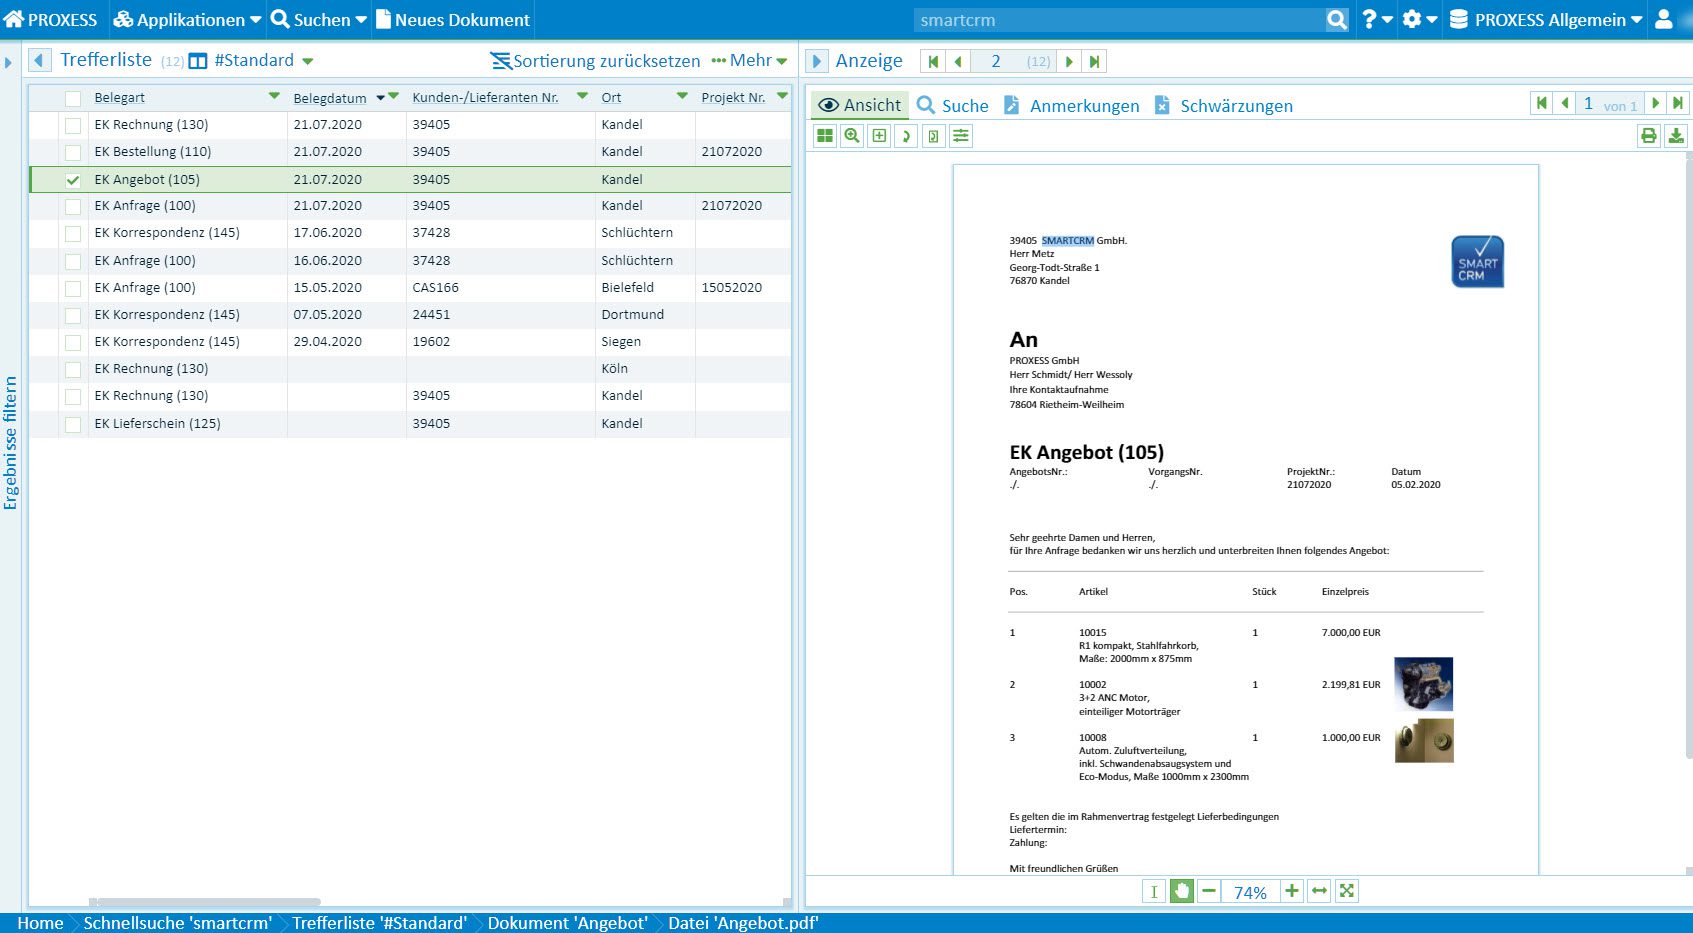Open the thumbnail overview in the viewer

[825, 136]
